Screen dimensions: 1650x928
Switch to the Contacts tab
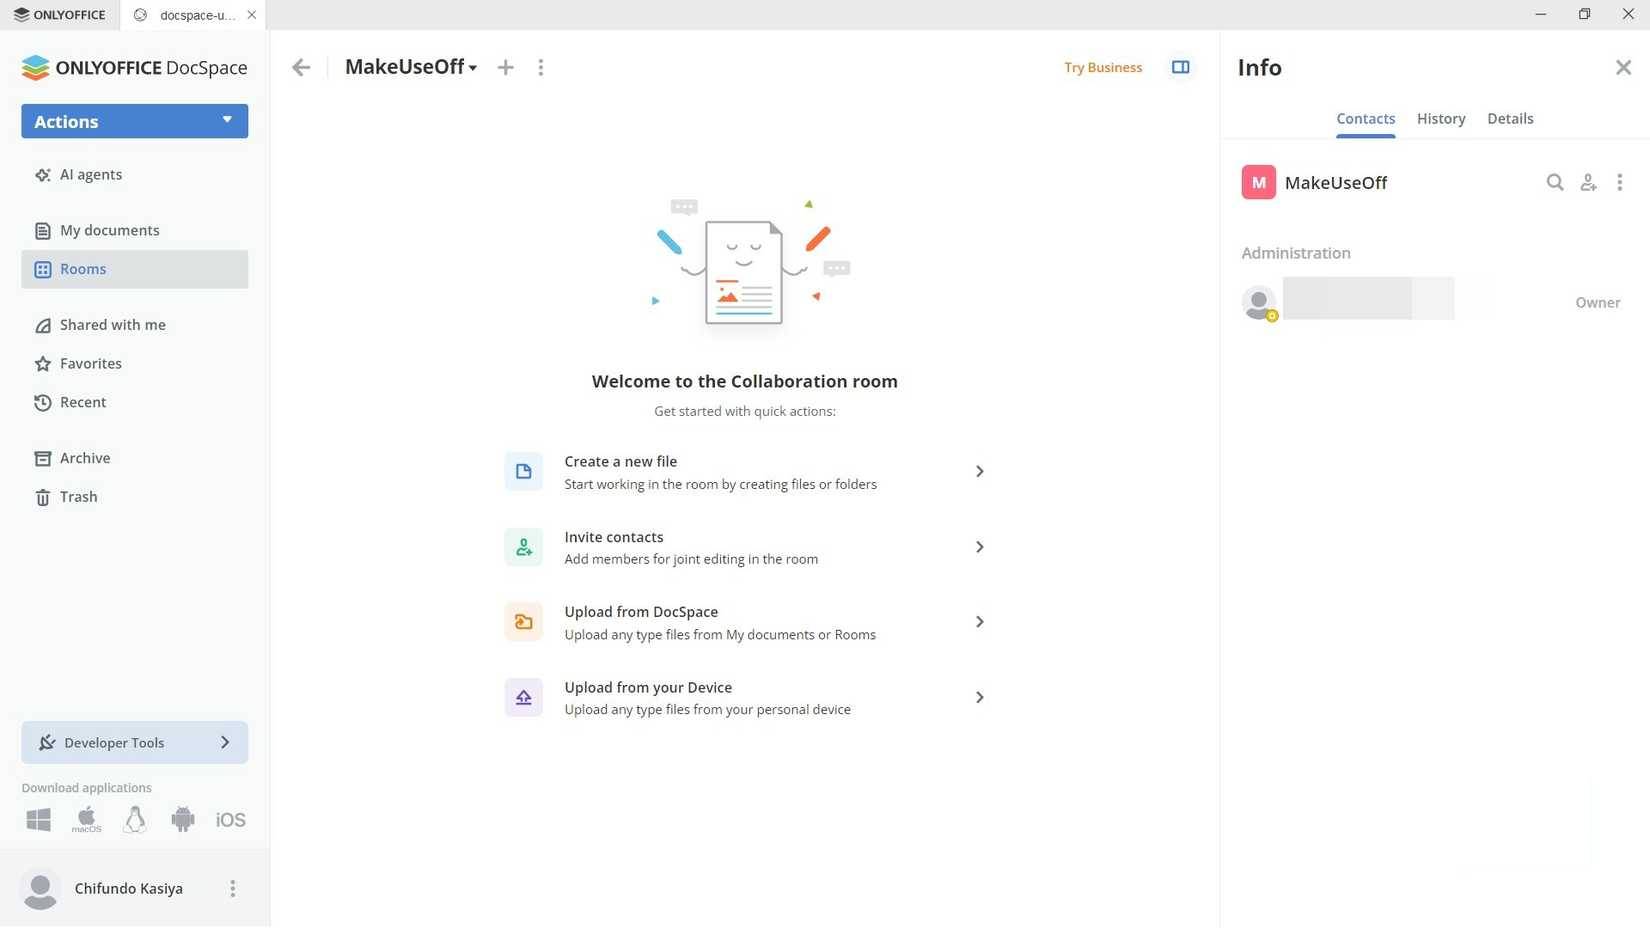(x=1366, y=119)
